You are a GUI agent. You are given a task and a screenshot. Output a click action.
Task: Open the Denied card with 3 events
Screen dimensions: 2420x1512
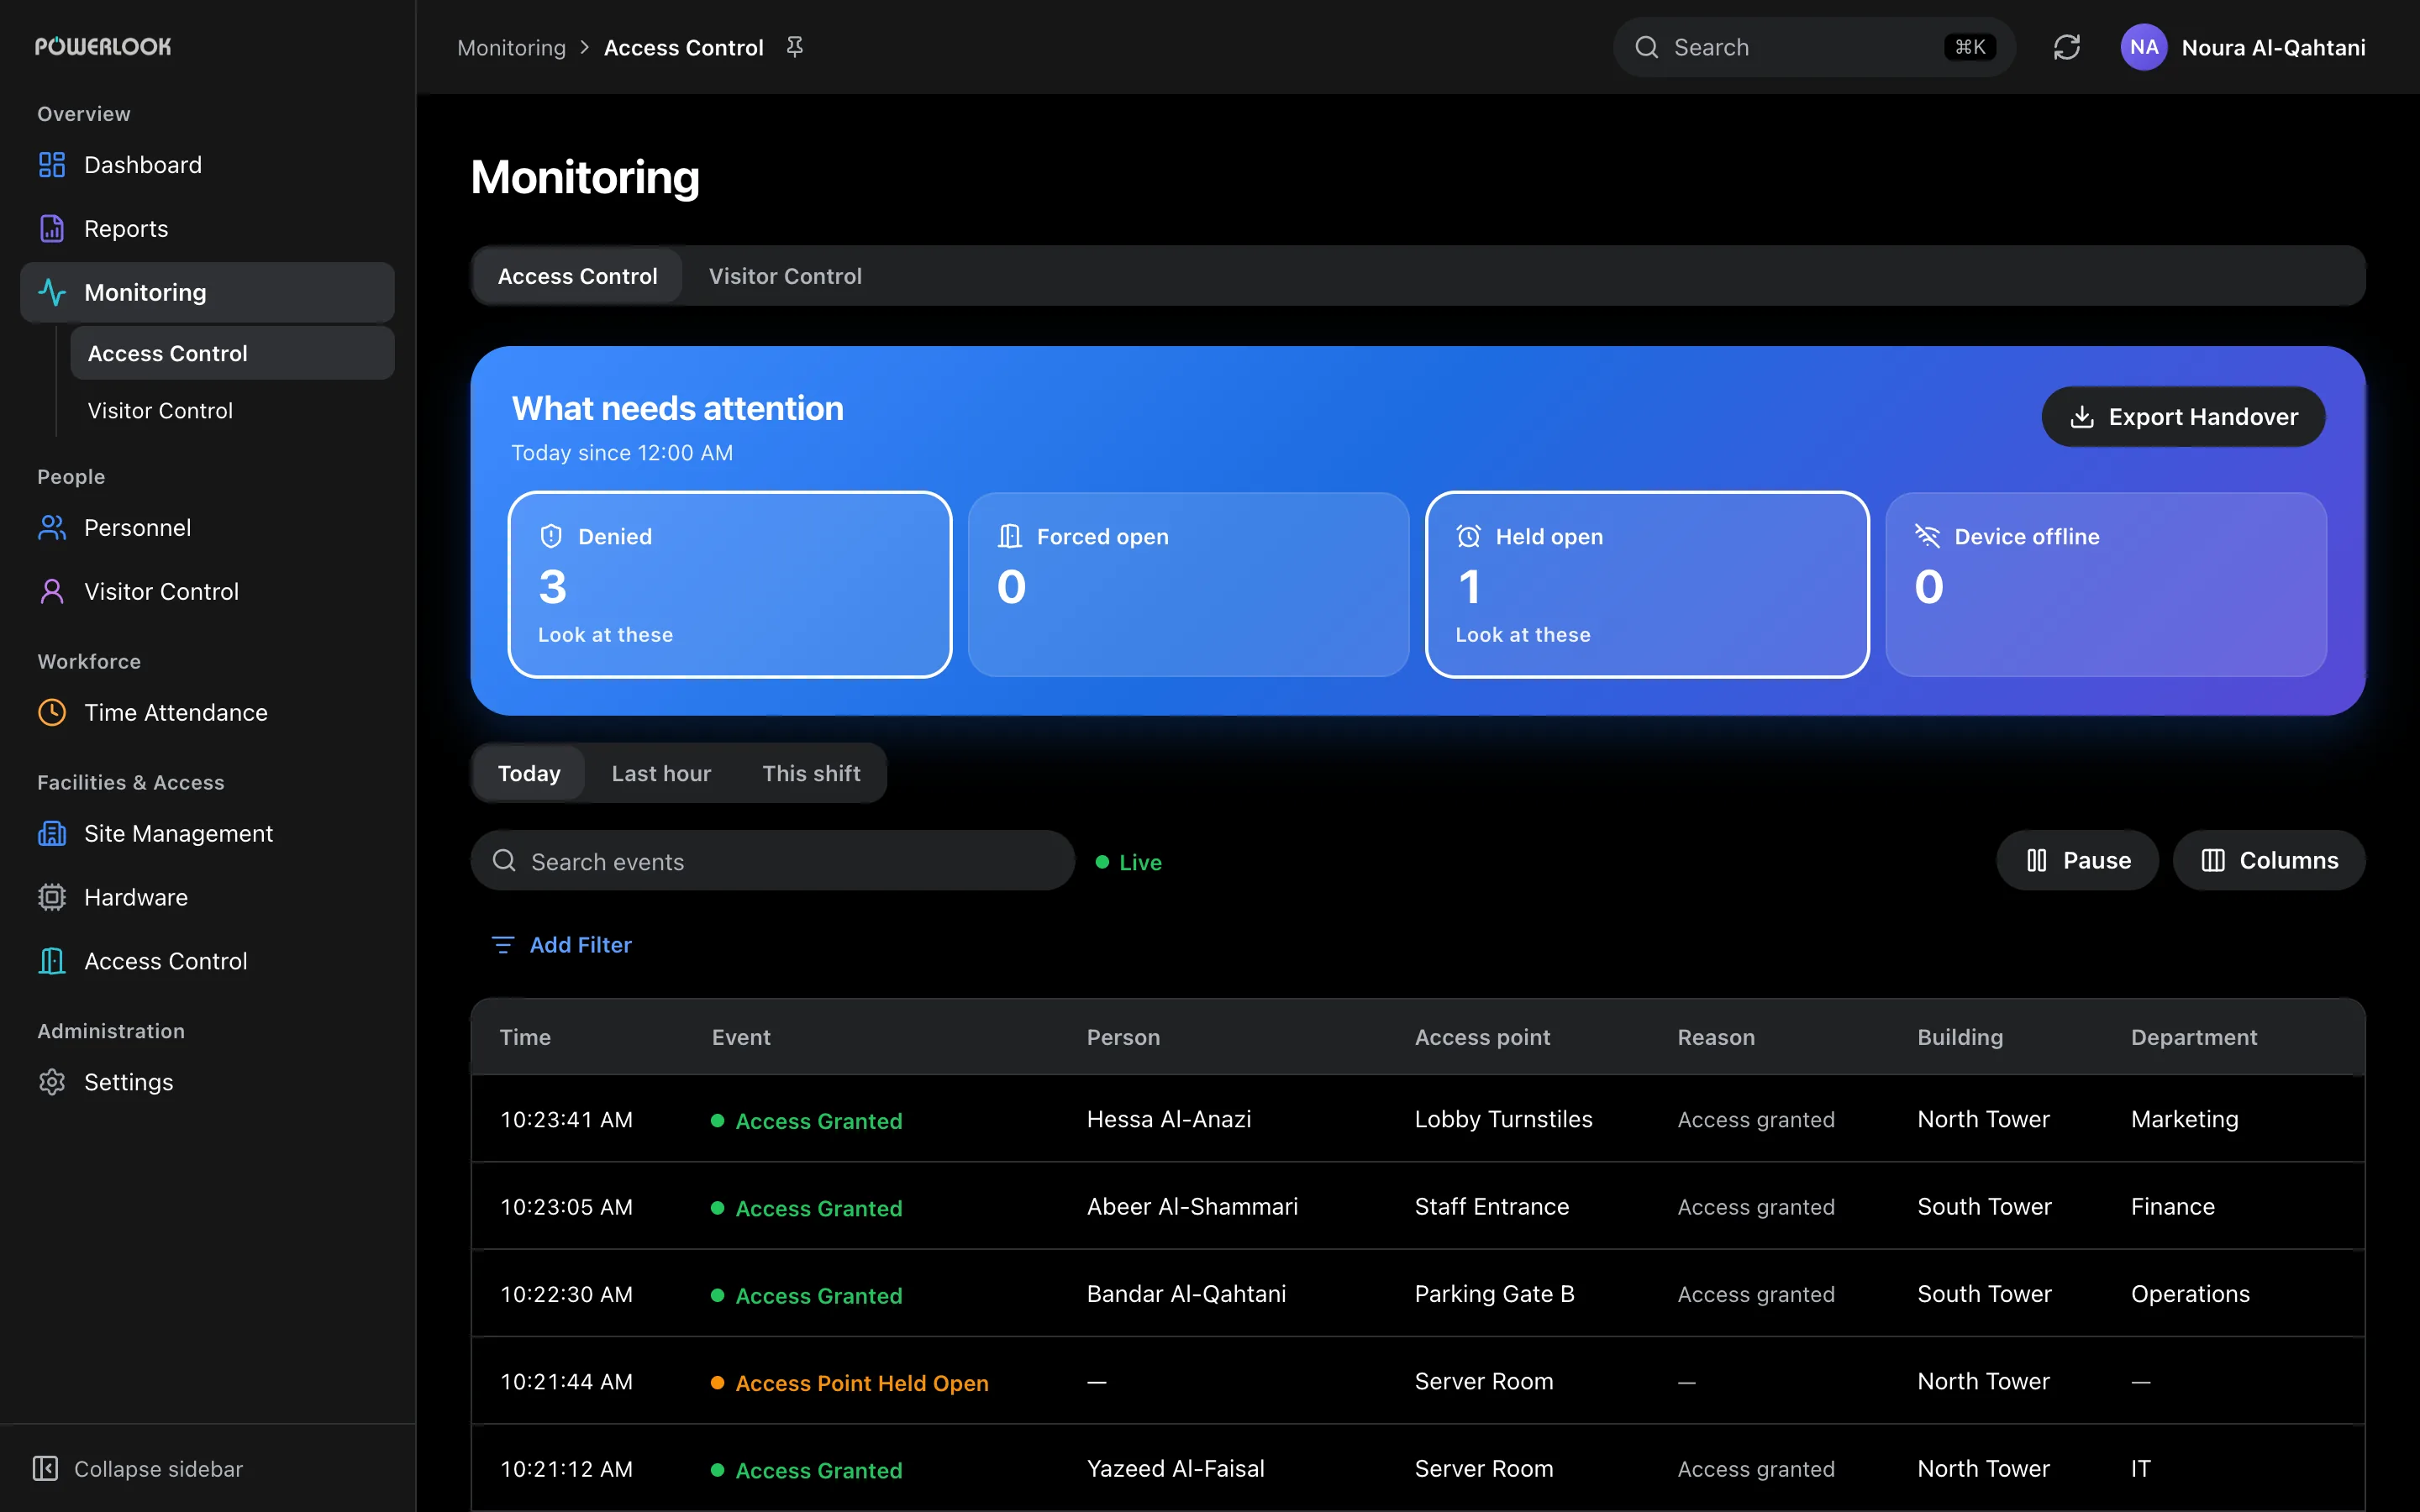[730, 585]
